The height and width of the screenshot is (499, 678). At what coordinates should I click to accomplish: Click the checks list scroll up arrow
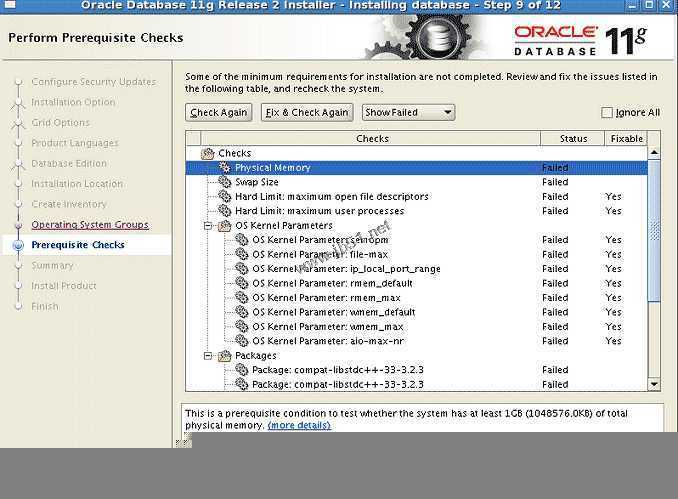point(654,152)
